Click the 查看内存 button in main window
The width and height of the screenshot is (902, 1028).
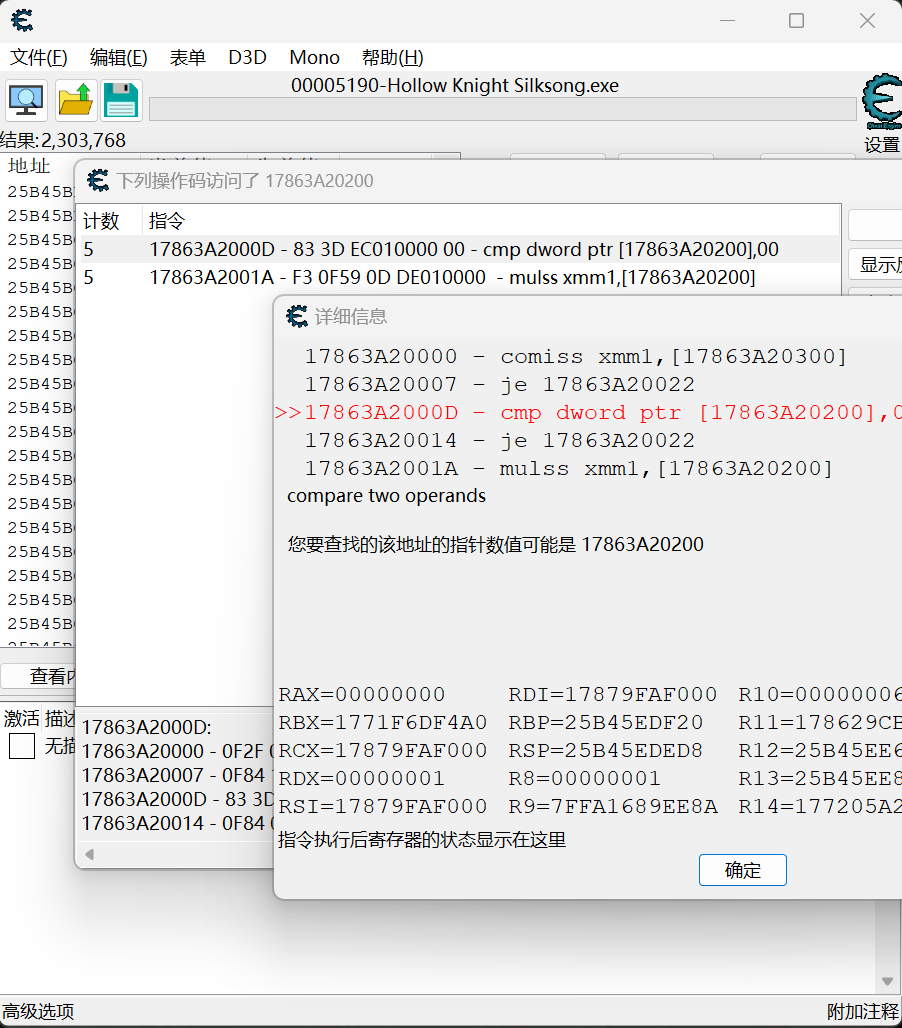click(x=39, y=676)
